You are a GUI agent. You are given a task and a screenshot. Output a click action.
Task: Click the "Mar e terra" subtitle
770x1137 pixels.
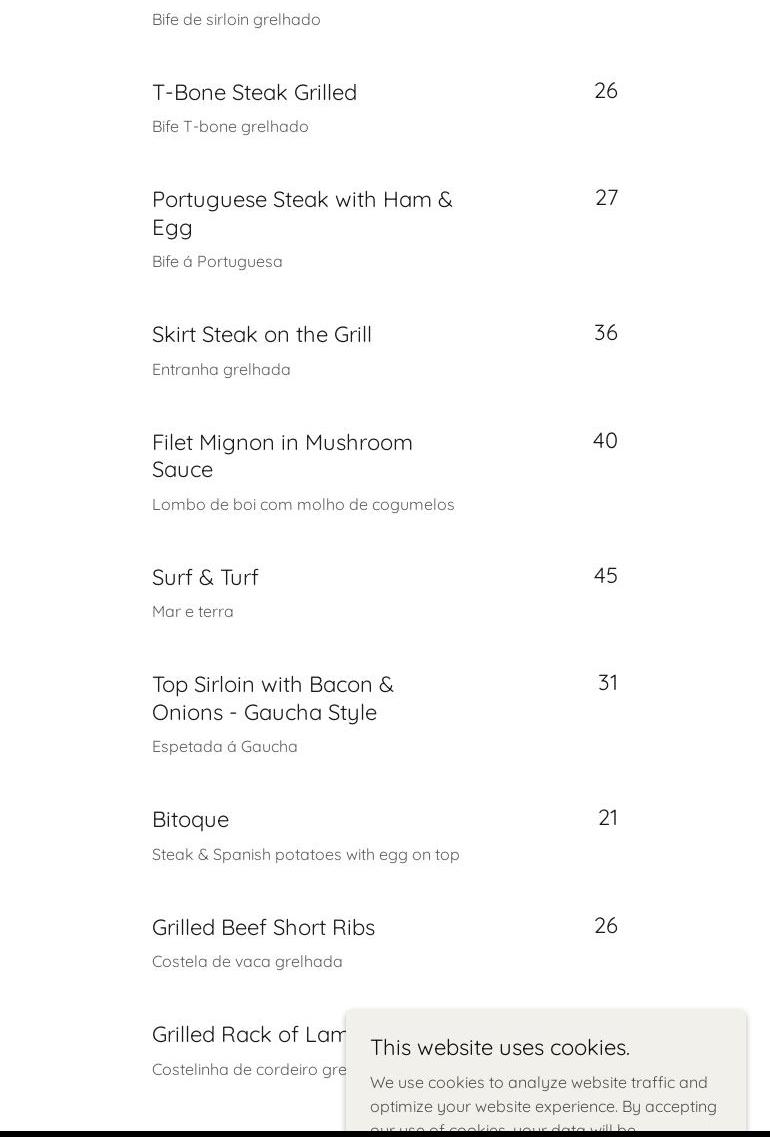pos(192,612)
